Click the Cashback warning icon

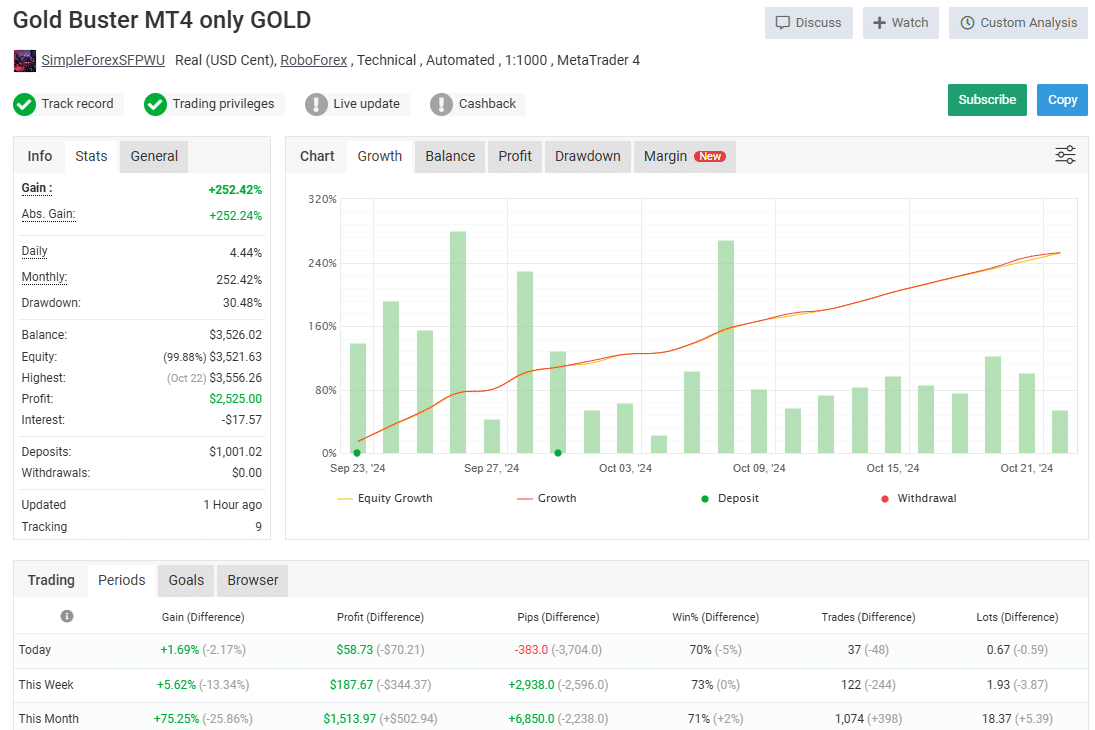[x=441, y=104]
